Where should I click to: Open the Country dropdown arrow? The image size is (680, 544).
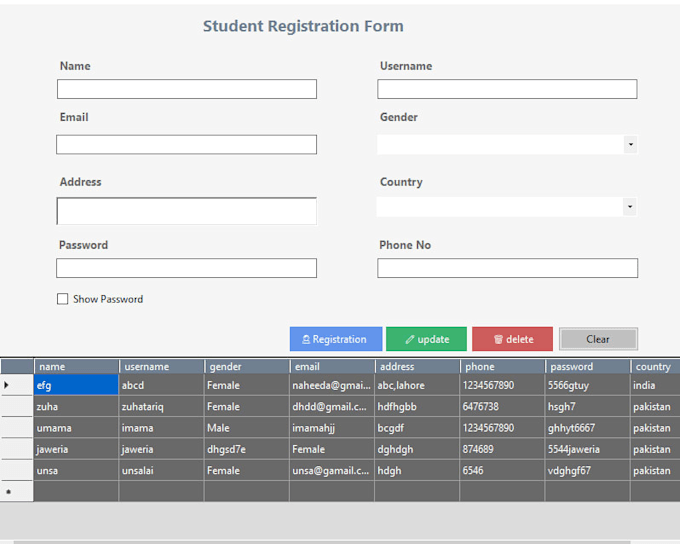(x=630, y=207)
